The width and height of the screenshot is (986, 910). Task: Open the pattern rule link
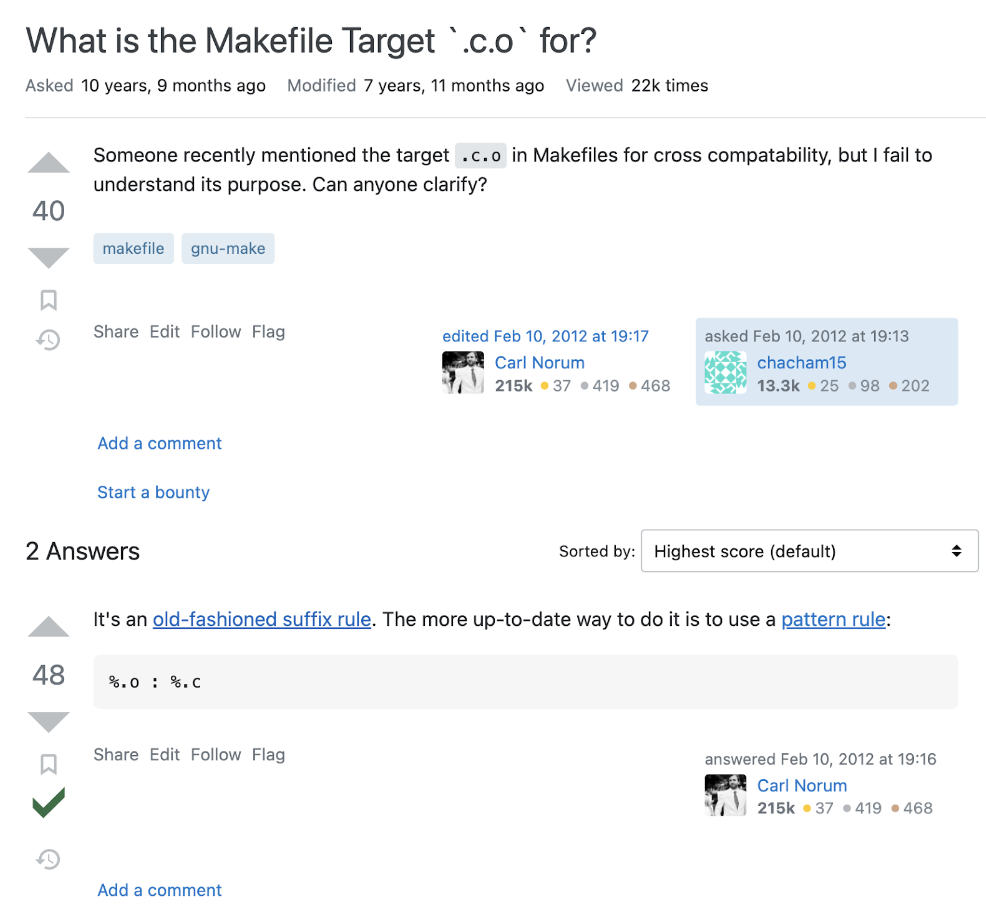coord(833,619)
